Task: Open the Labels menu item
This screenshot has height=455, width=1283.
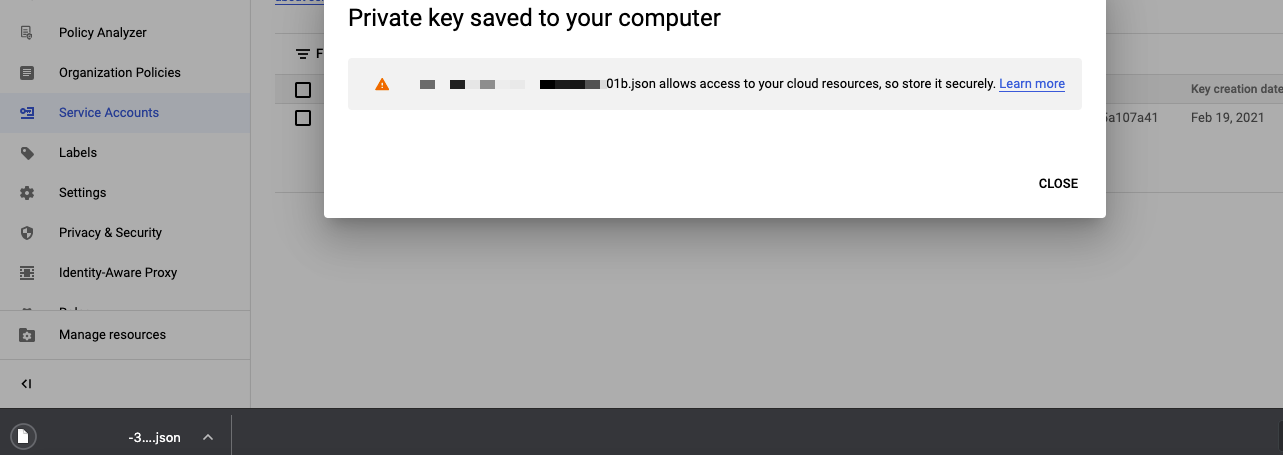Action: [x=78, y=153]
